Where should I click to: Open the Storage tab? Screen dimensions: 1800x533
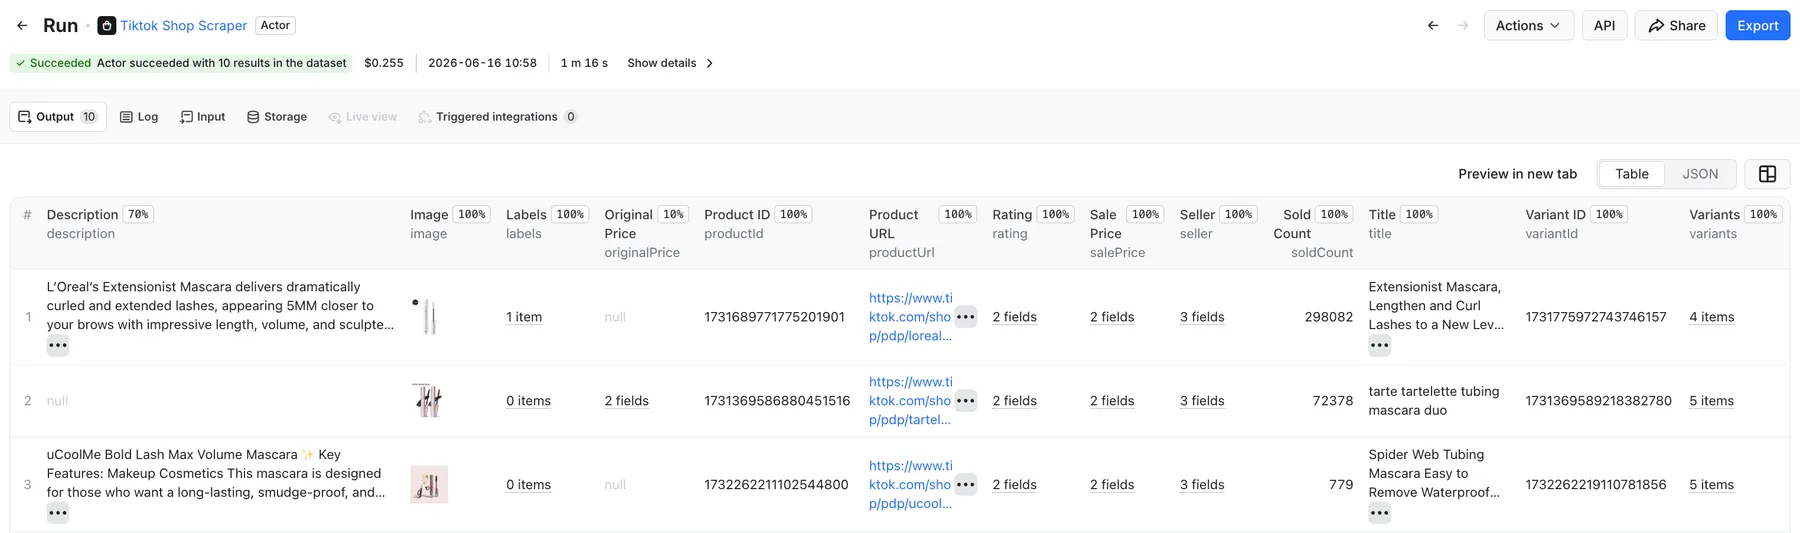coord(277,117)
